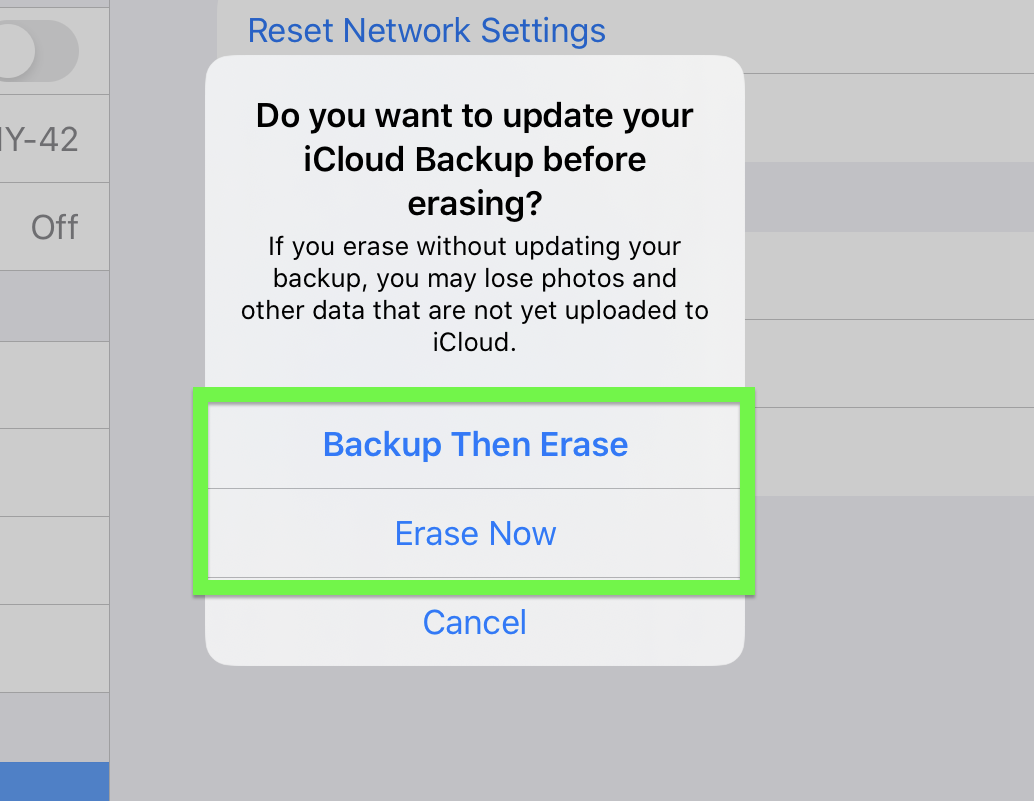Viewport: 1034px width, 801px height.
Task: Dismiss the dialog with "Cancel"
Action: tap(474, 622)
